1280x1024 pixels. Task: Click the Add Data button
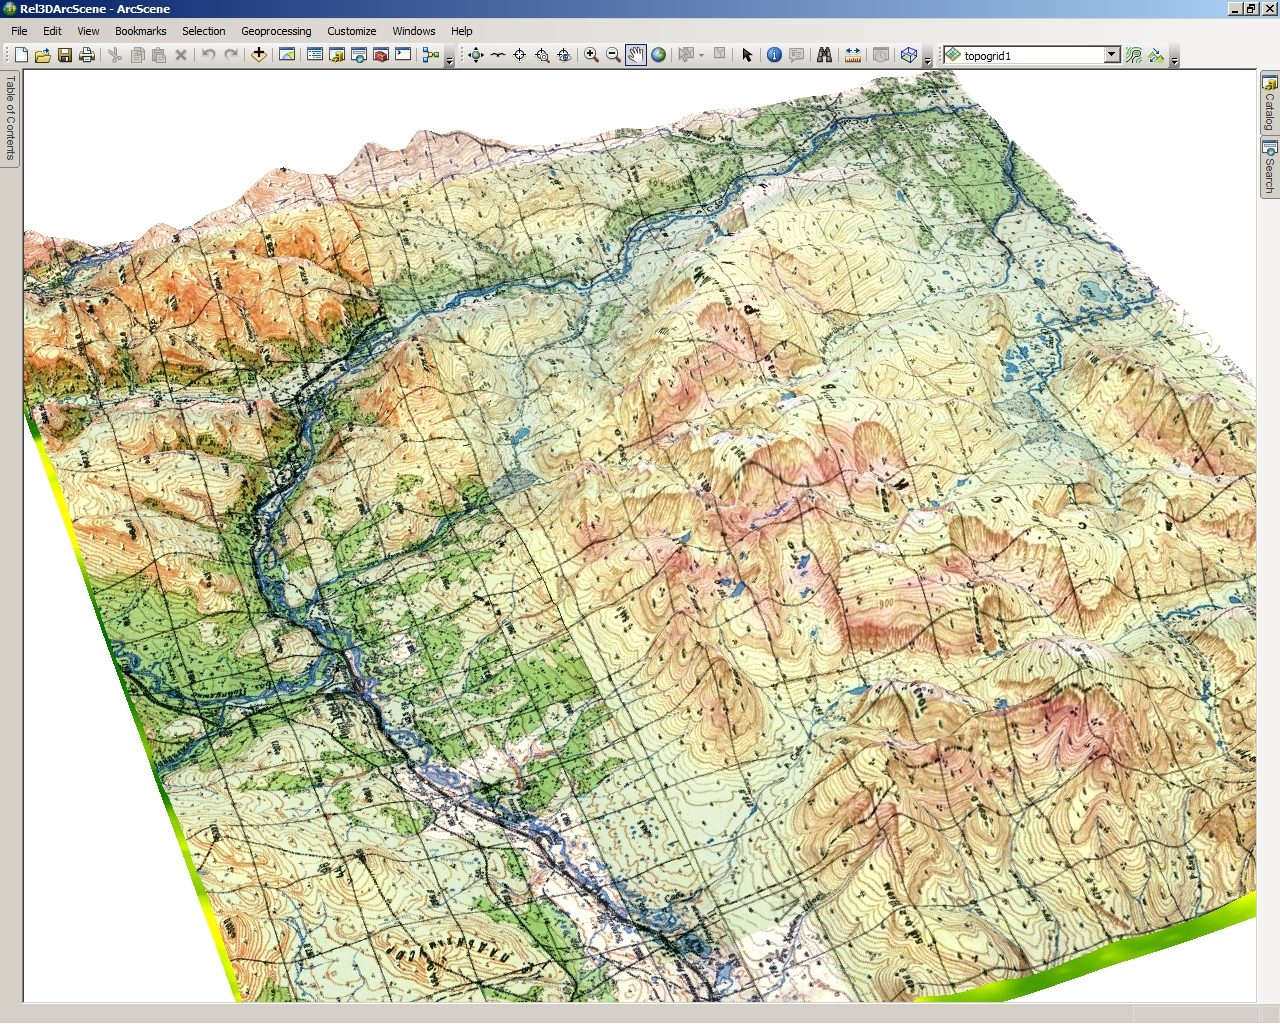pos(258,55)
